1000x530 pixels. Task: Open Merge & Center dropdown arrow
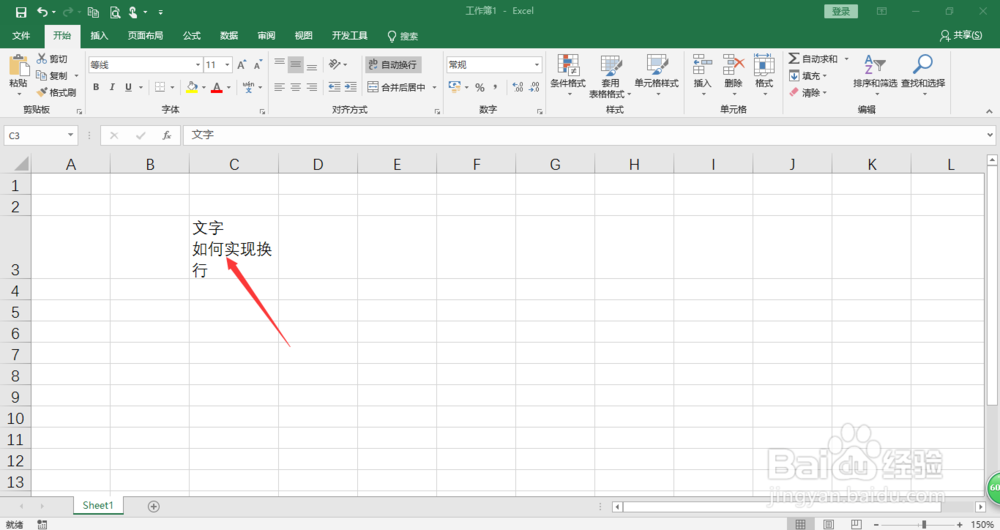(434, 87)
